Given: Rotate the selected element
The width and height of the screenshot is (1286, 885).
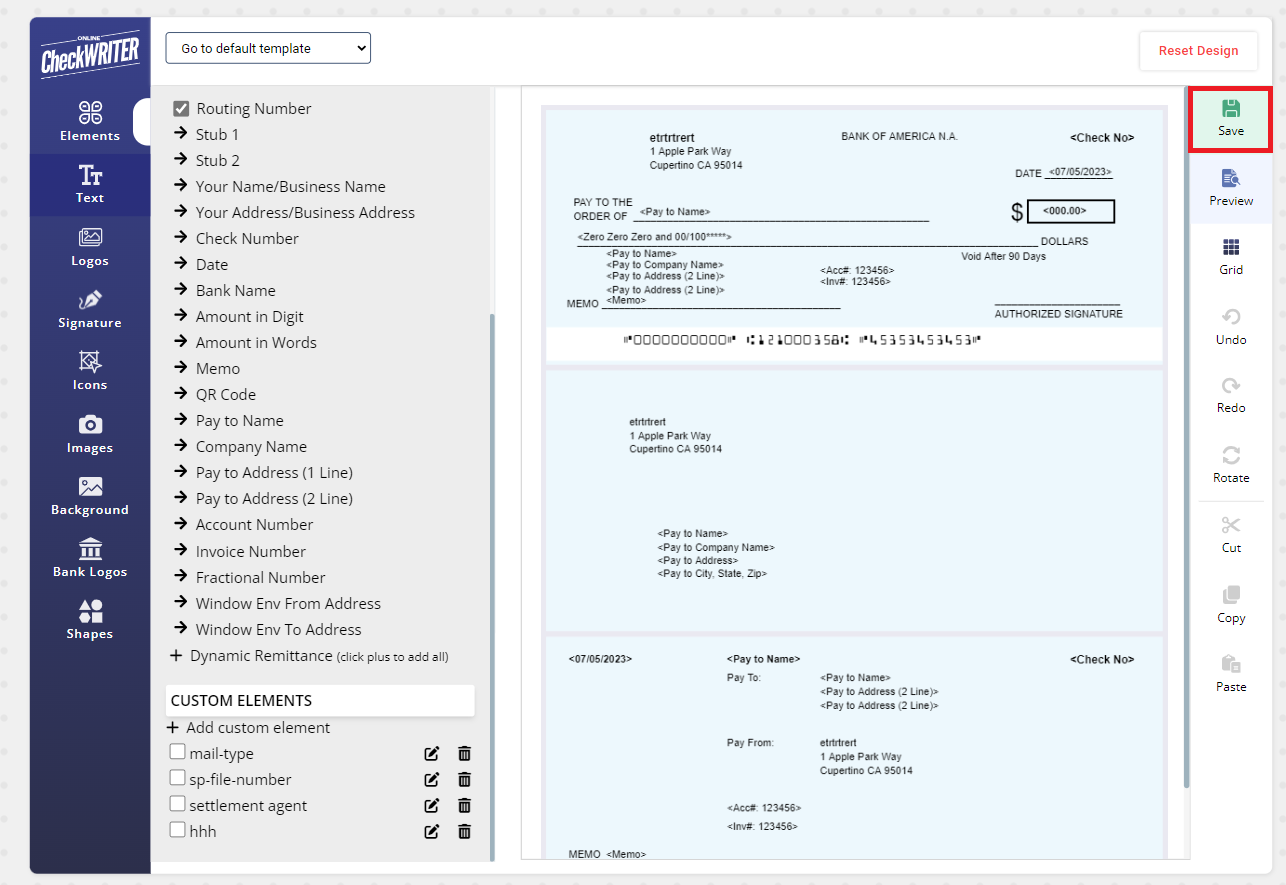Looking at the screenshot, I should pyautogui.click(x=1231, y=465).
